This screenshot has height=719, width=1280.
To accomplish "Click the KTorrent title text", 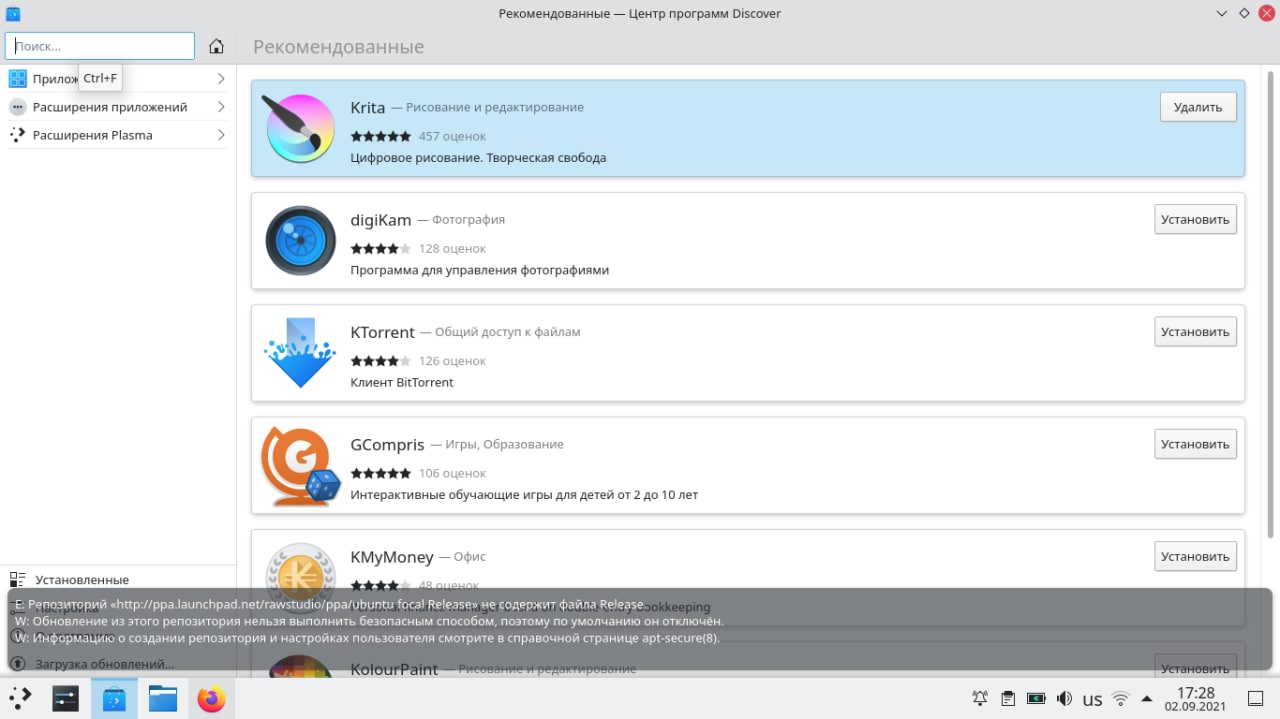I will 382,332.
